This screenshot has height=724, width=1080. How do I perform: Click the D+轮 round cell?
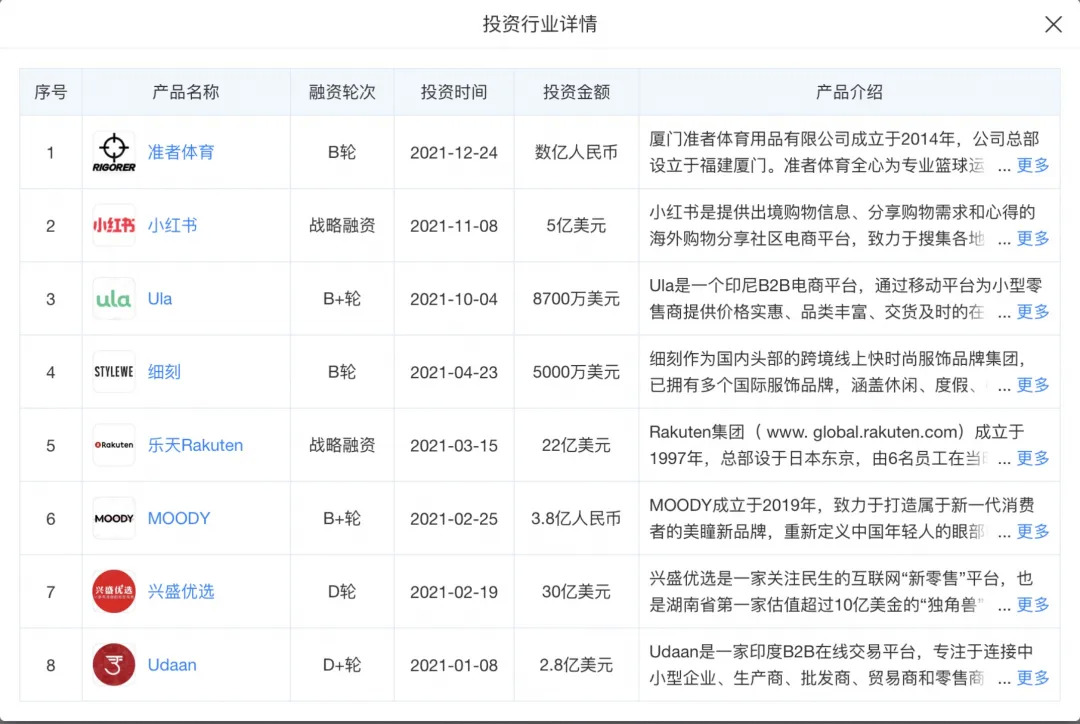(x=342, y=665)
